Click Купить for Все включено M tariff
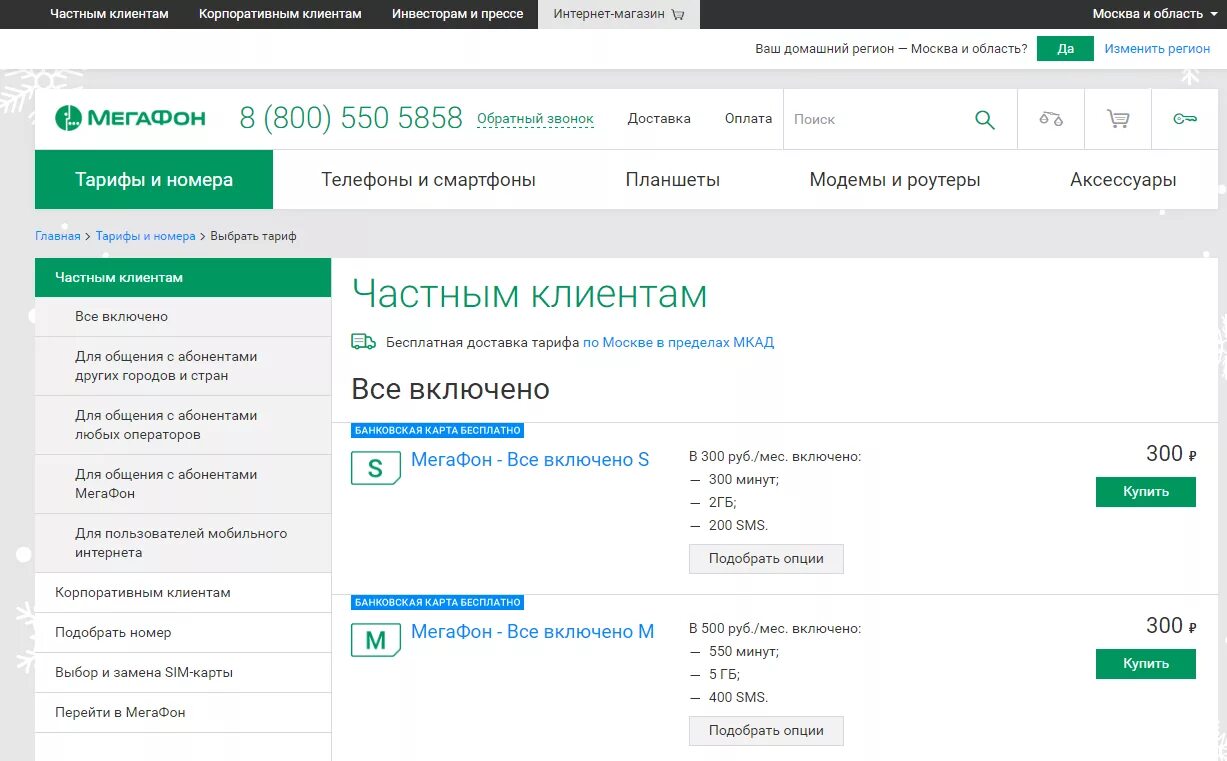1227x761 pixels. tap(1145, 664)
